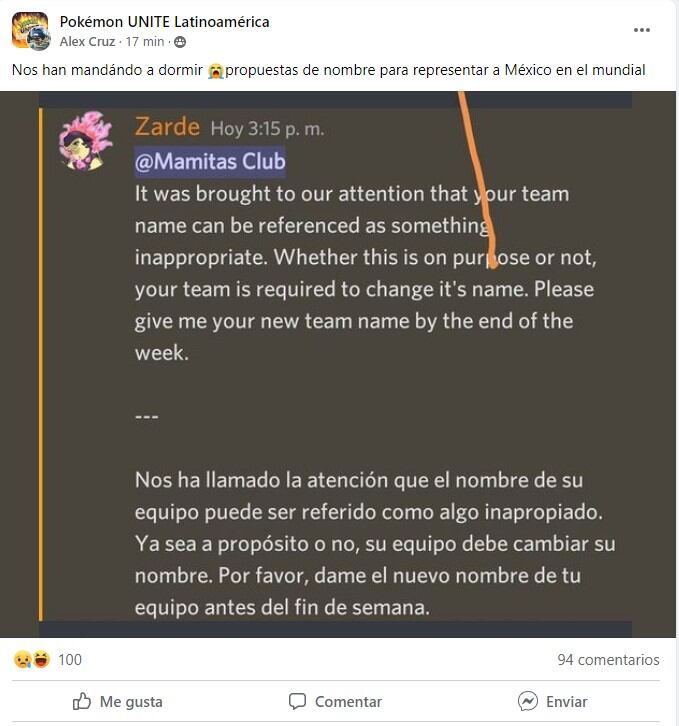679x726 pixels.
Task: Click the @Mamitas Club mention in the screenshot
Action: click(x=210, y=162)
